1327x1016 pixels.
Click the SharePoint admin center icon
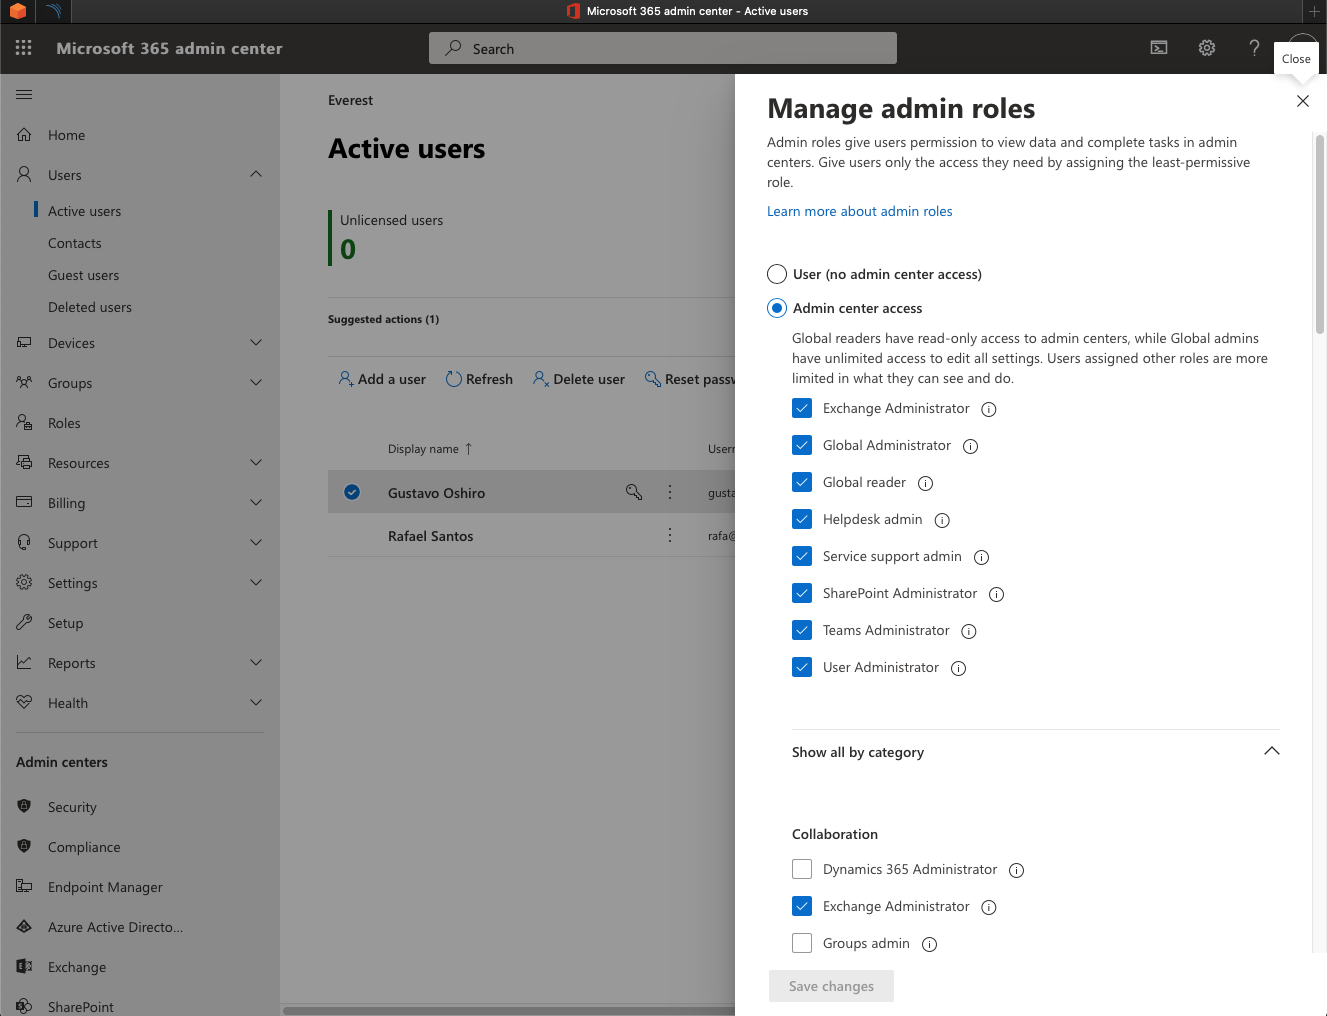[x=25, y=1006]
